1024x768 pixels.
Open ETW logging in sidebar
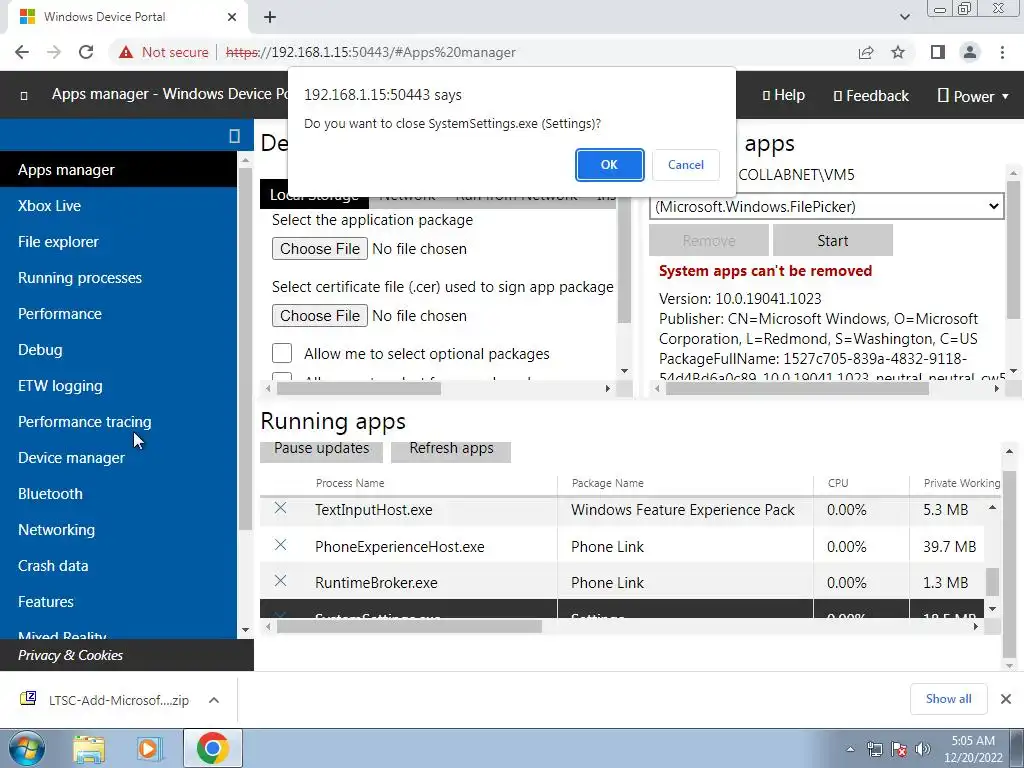(x=118, y=386)
